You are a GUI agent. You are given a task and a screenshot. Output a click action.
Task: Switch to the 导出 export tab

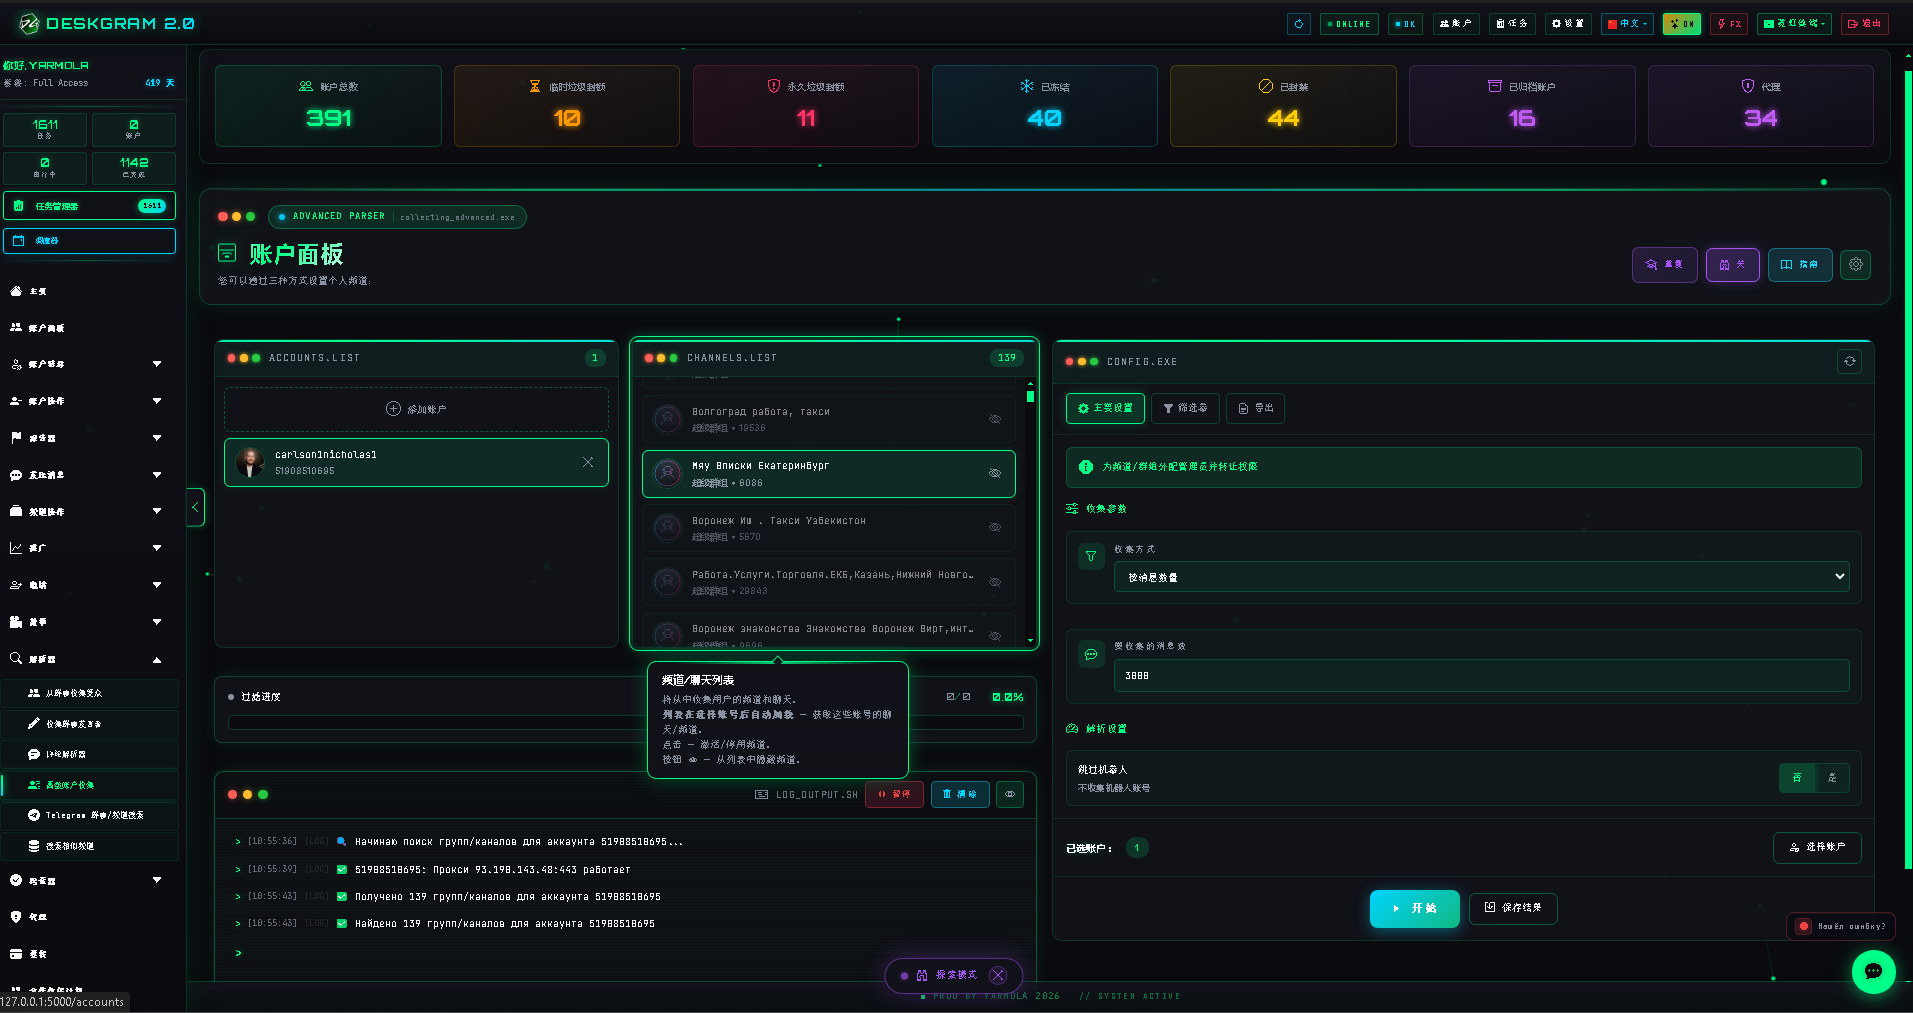tap(1255, 408)
